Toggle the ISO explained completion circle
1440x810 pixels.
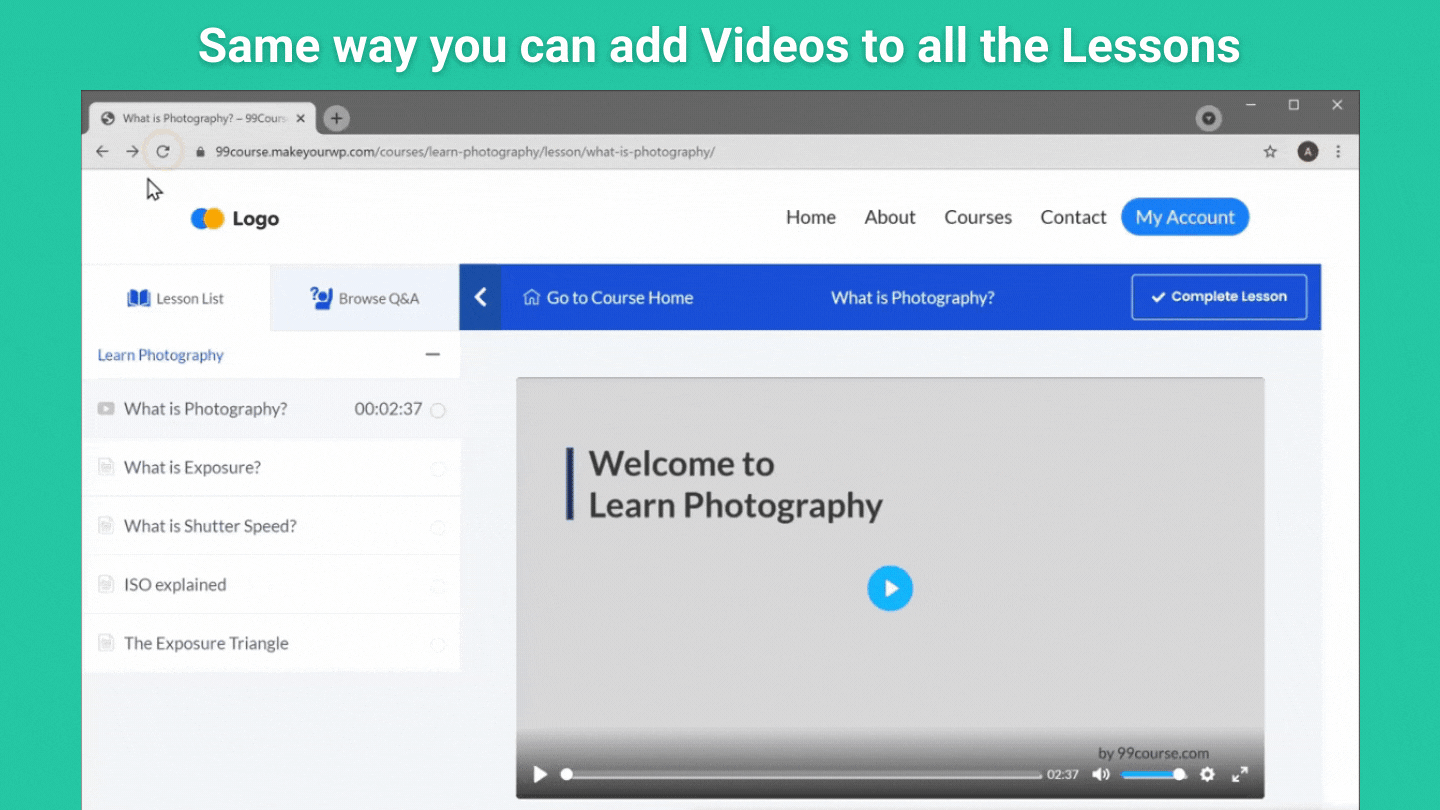(438, 586)
